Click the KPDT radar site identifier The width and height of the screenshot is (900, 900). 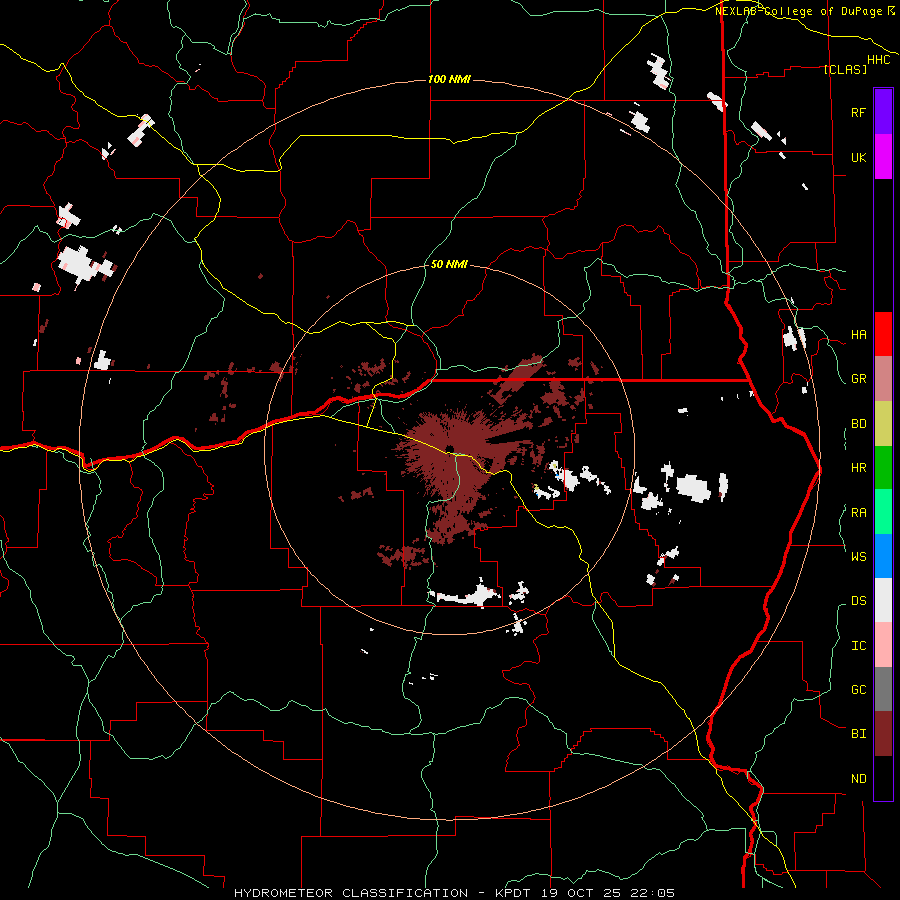pos(511,893)
